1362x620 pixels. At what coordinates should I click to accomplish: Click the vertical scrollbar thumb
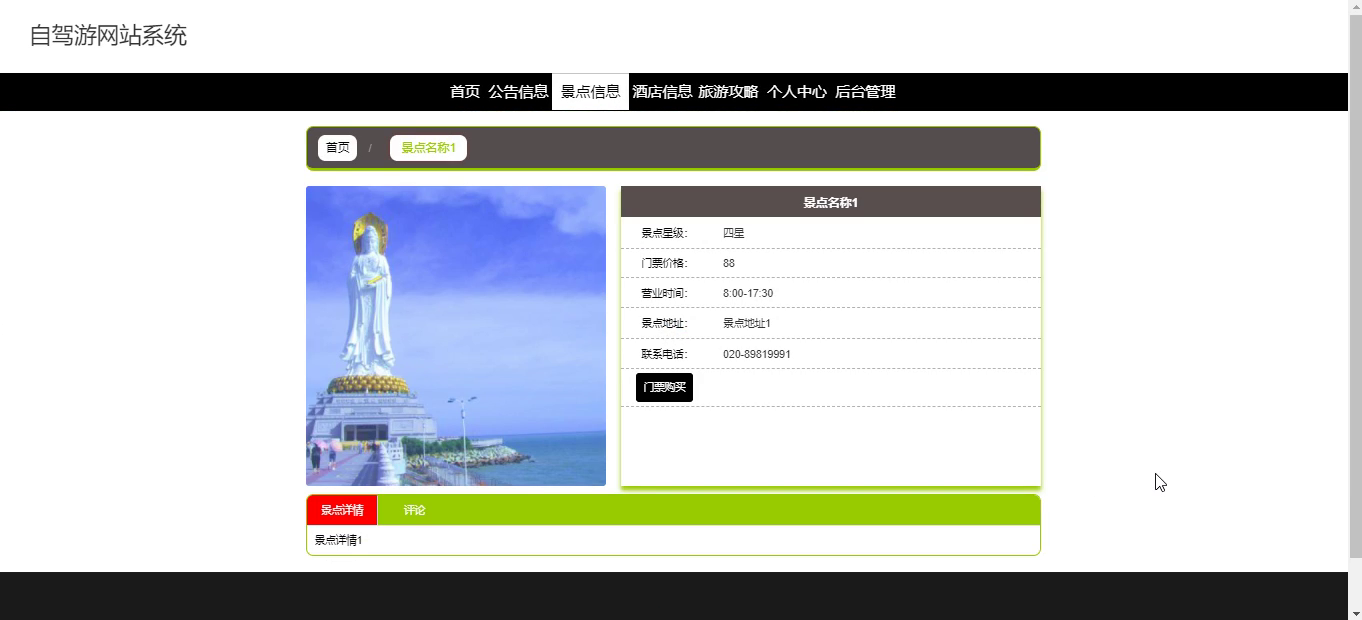tap(1355, 285)
